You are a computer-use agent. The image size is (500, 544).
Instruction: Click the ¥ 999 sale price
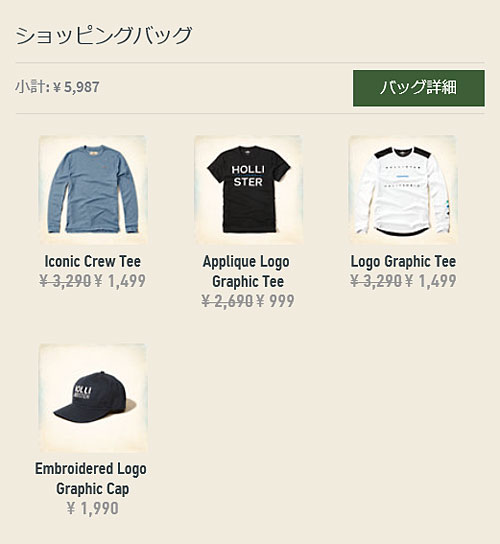(275, 301)
